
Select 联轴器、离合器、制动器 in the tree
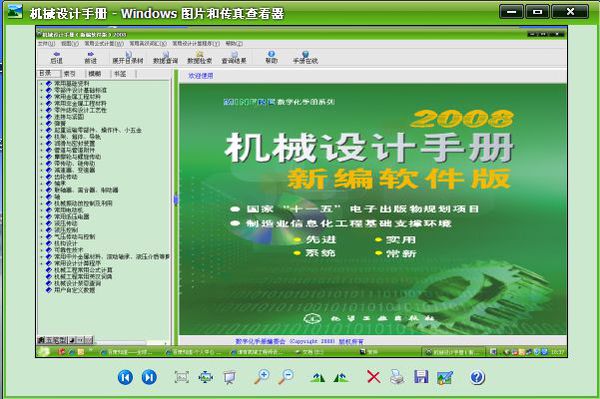coord(86,190)
